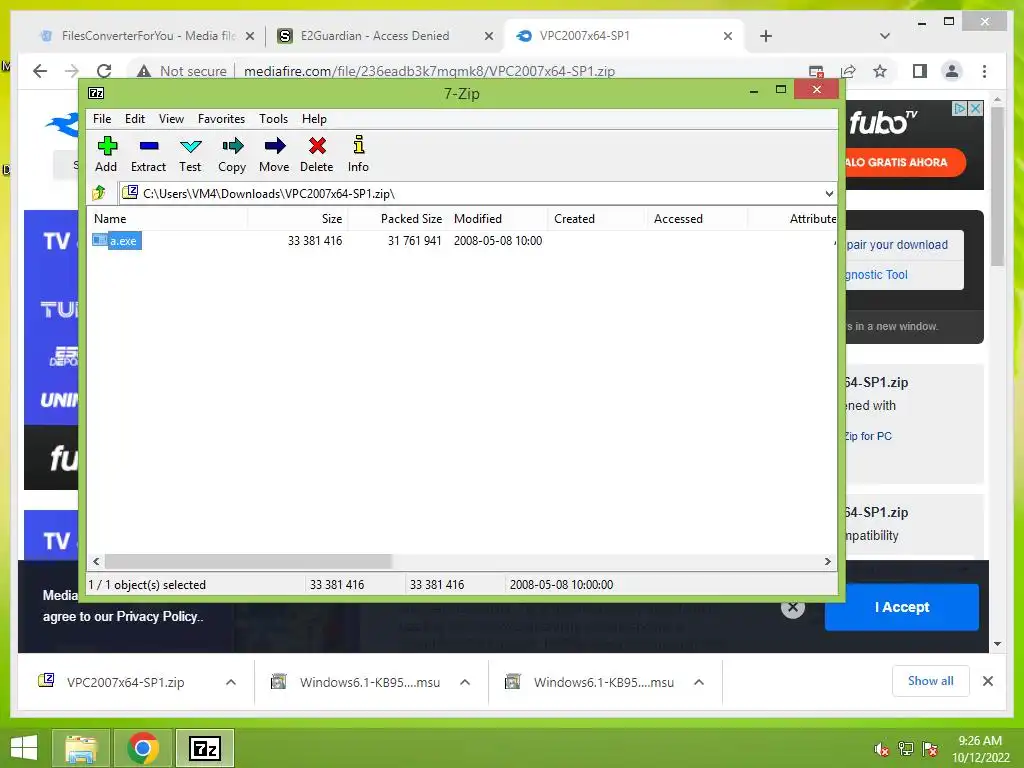Sort by the Size column header
The image size is (1024, 768).
click(x=297, y=219)
